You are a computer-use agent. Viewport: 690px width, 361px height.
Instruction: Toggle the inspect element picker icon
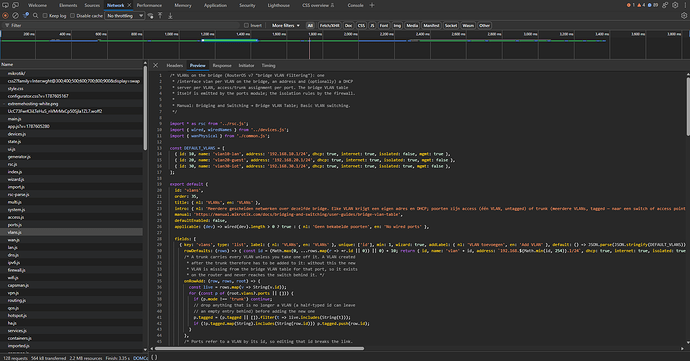click(5, 5)
